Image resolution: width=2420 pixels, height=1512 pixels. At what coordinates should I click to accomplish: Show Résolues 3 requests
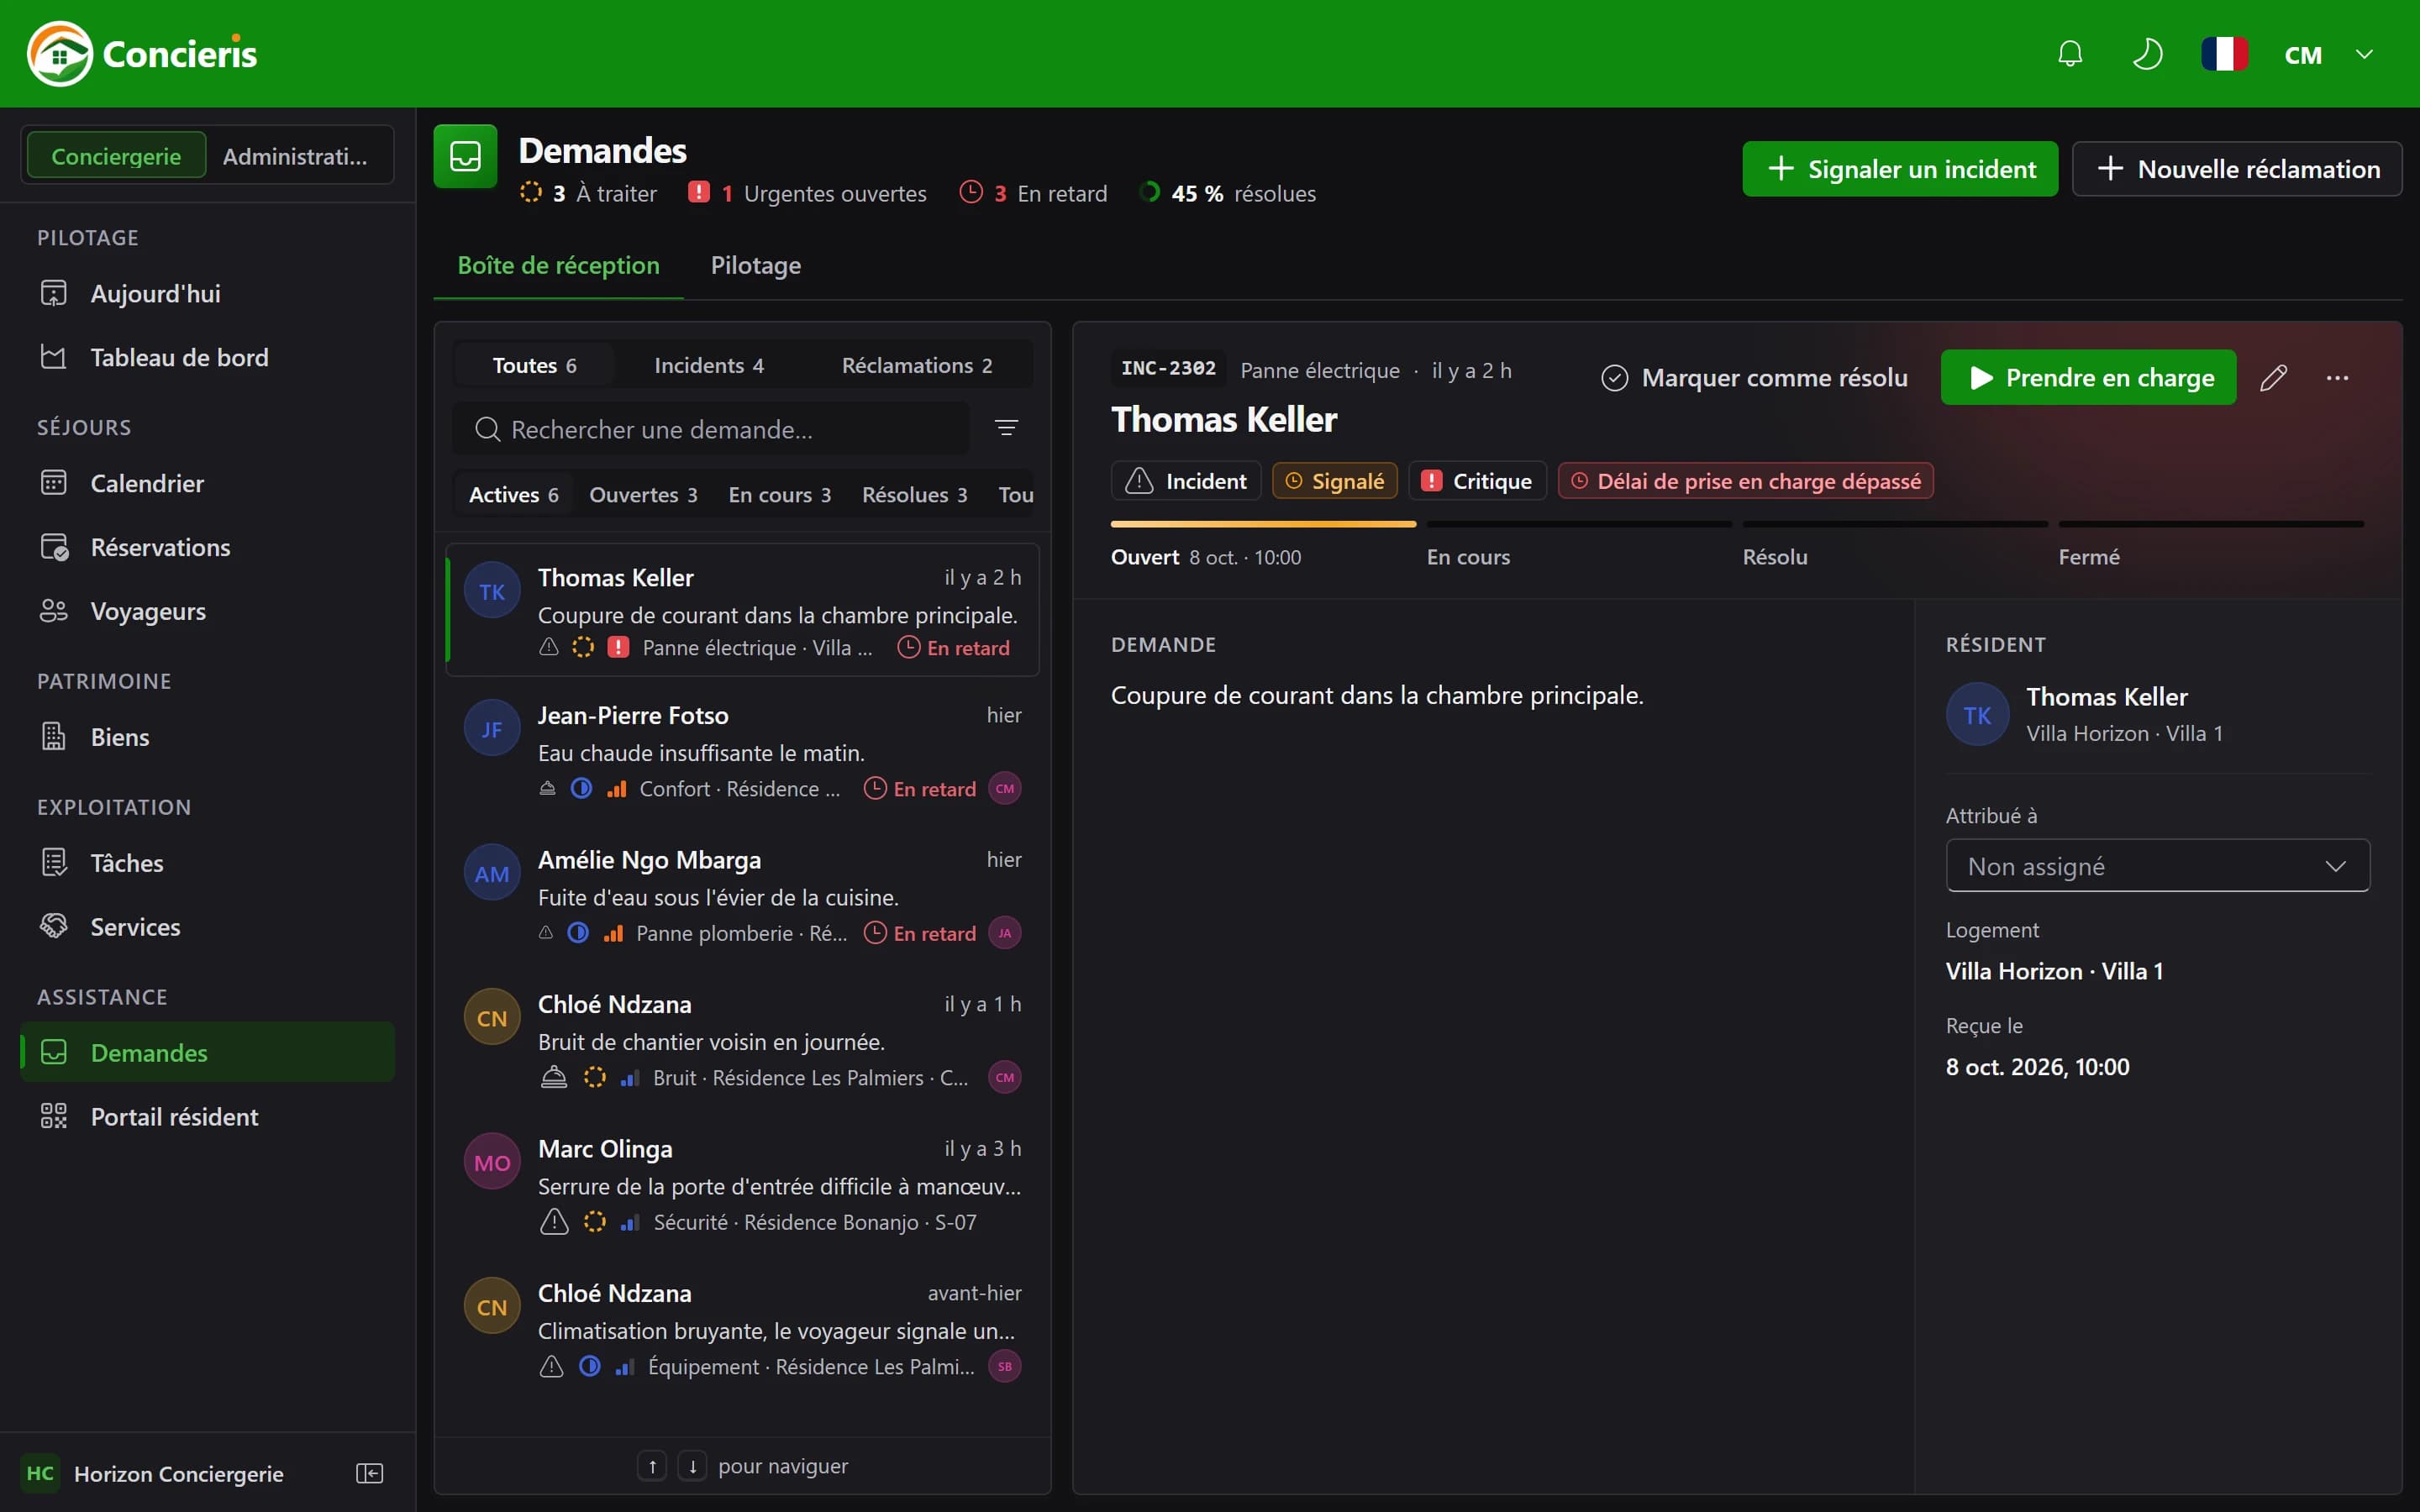click(x=914, y=495)
